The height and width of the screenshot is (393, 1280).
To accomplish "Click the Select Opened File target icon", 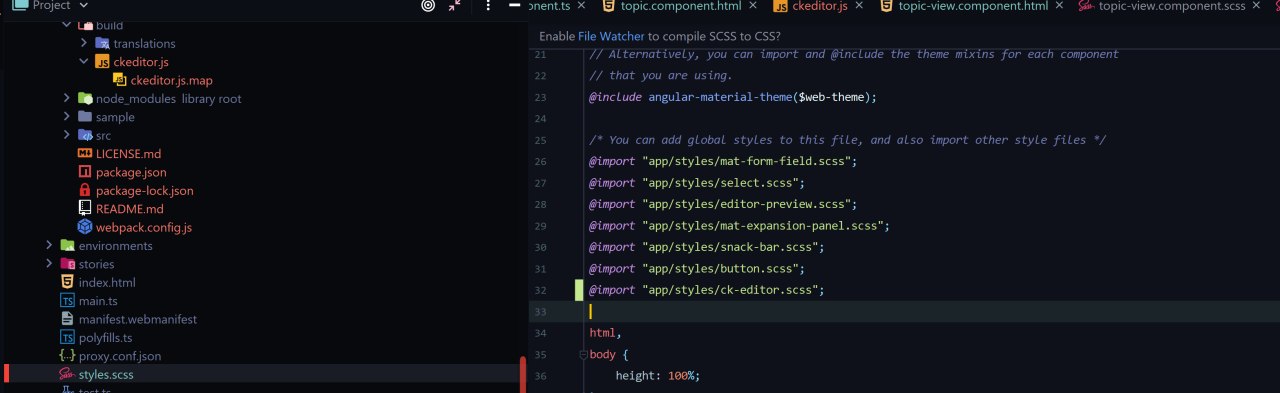I will click(428, 6).
